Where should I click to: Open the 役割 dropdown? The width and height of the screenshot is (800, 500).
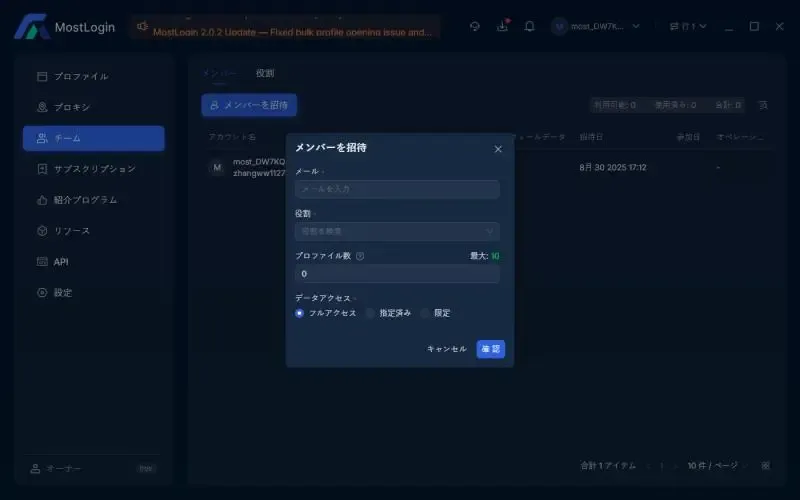(x=397, y=232)
